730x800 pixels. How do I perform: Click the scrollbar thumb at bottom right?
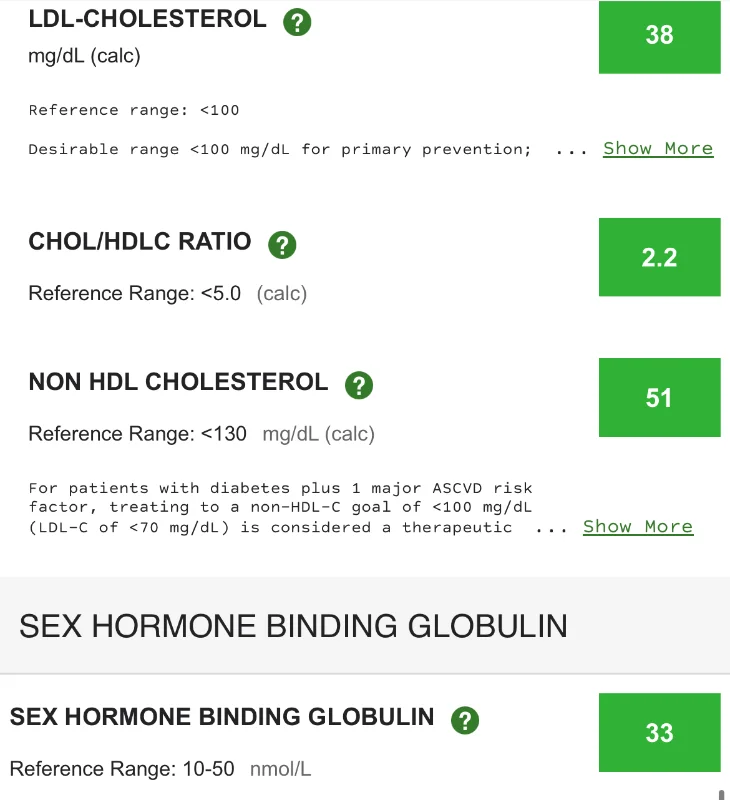[721, 795]
